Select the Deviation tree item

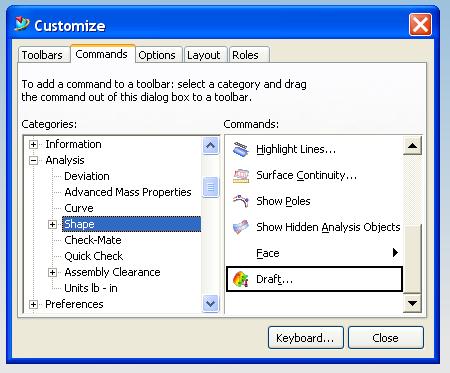(x=87, y=176)
